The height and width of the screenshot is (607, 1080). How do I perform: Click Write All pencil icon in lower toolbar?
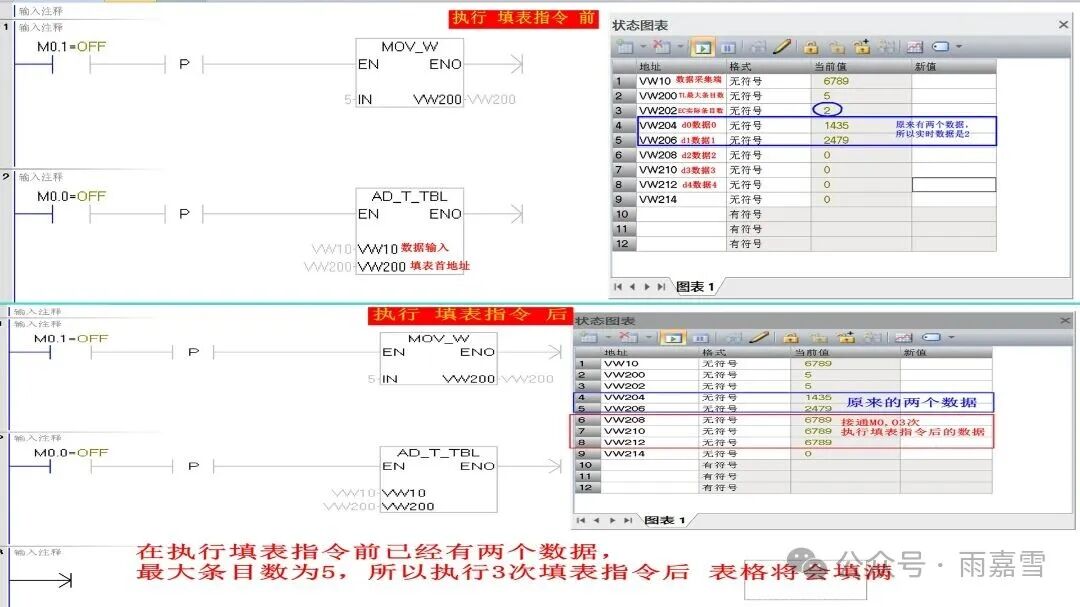tap(759, 338)
